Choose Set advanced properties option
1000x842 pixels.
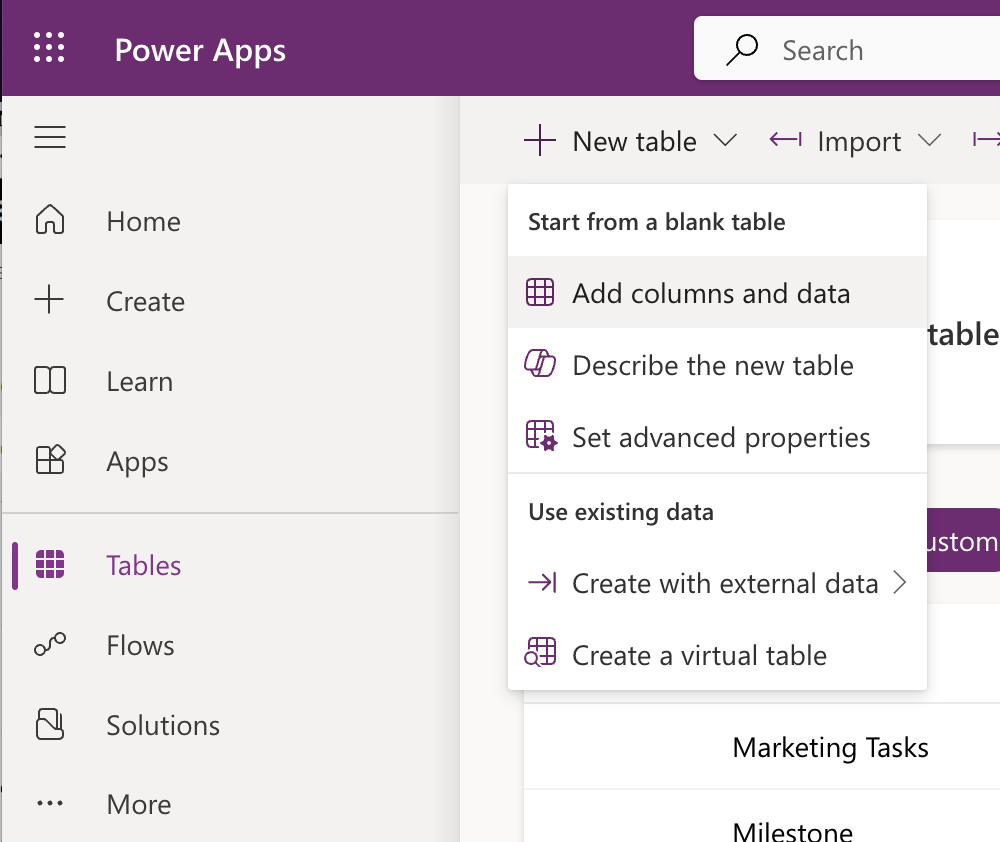click(720, 437)
